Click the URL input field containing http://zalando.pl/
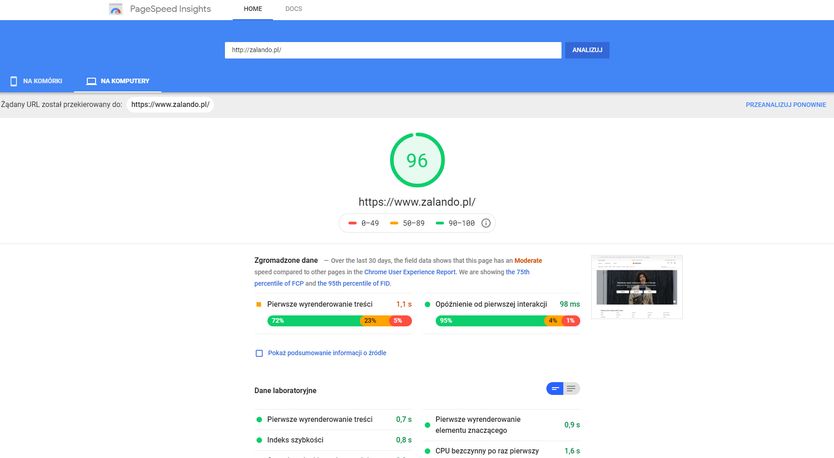This screenshot has width=834, height=458. tap(393, 50)
